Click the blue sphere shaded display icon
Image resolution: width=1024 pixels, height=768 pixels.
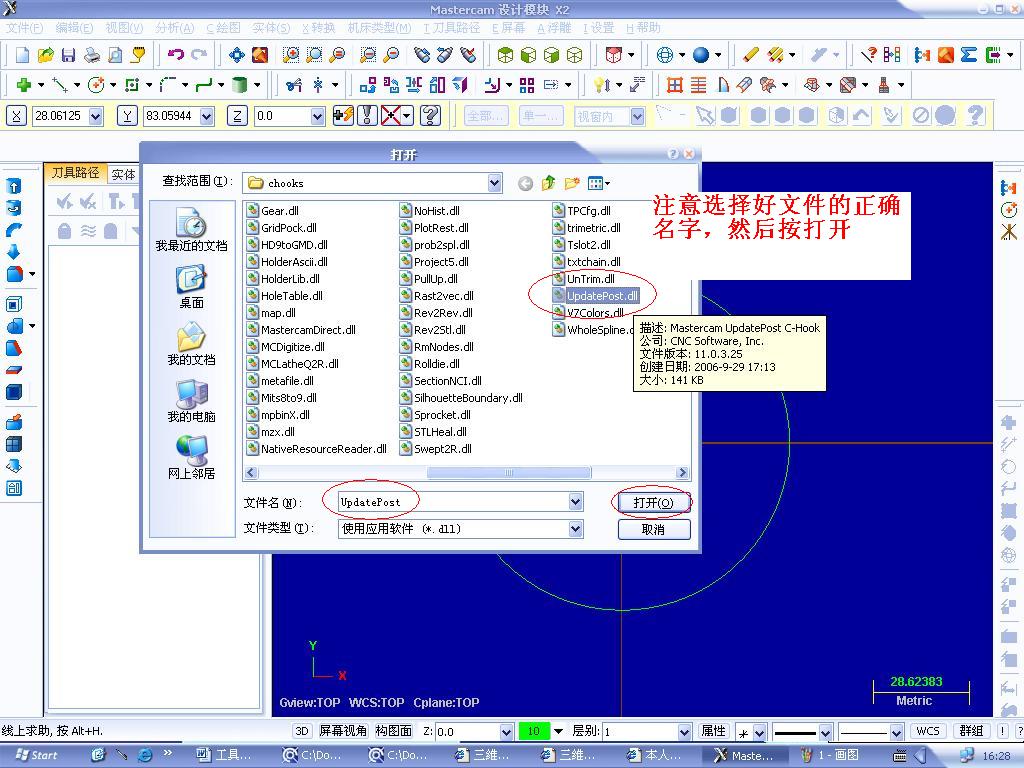(701, 55)
